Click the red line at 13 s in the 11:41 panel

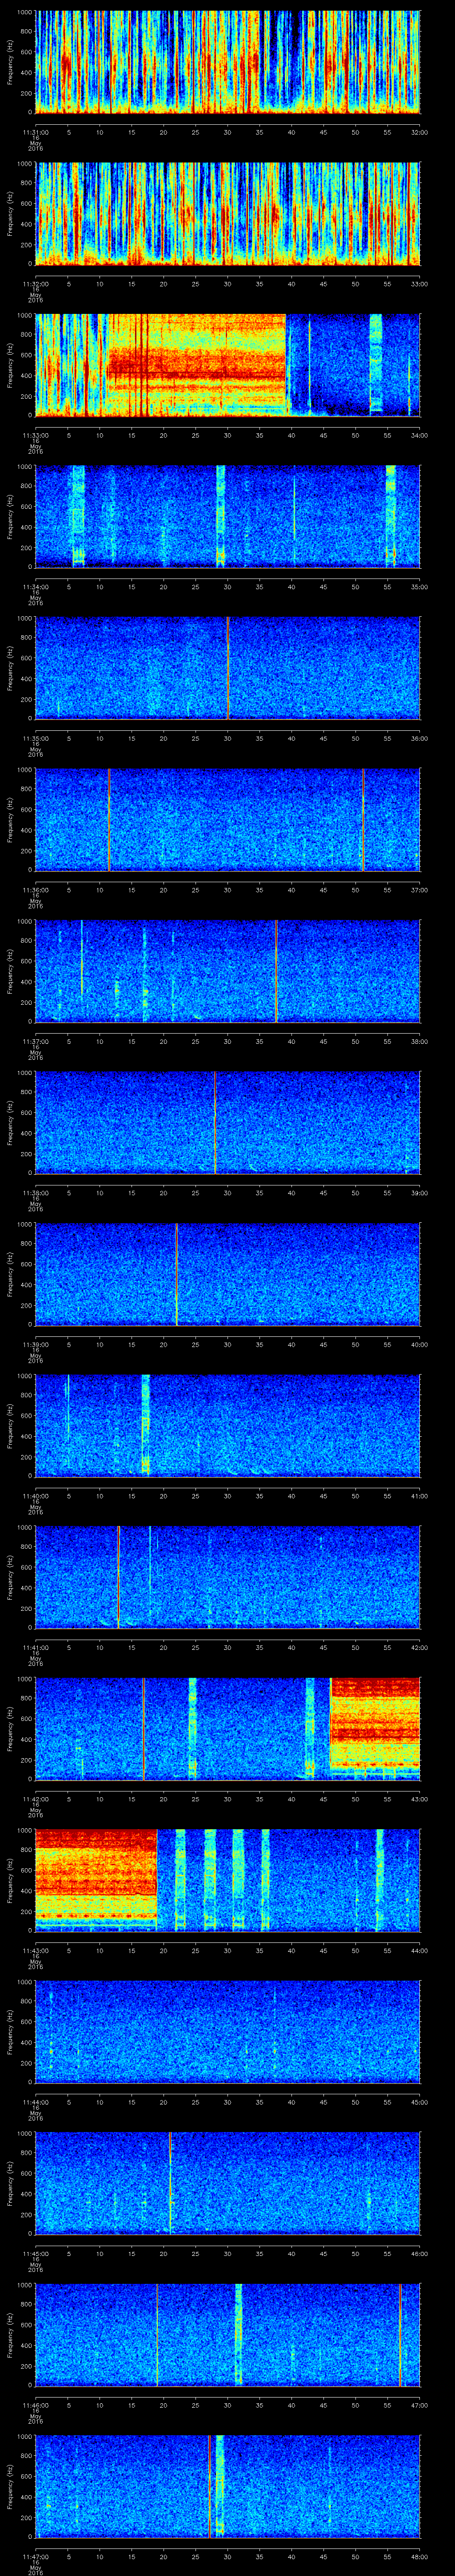click(118, 1577)
